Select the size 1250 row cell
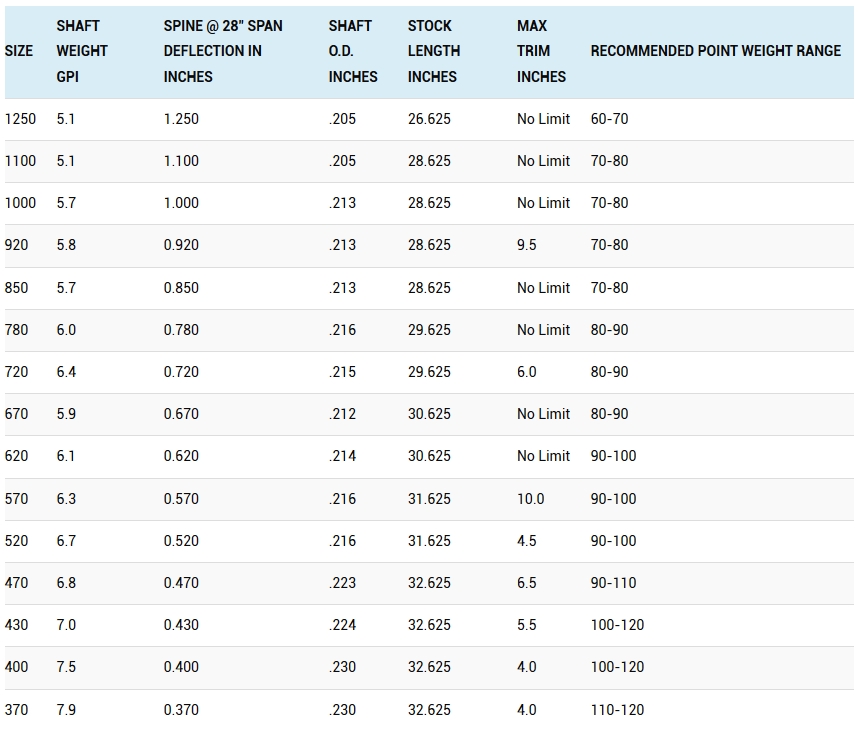The height and width of the screenshot is (741, 860). tap(20, 119)
